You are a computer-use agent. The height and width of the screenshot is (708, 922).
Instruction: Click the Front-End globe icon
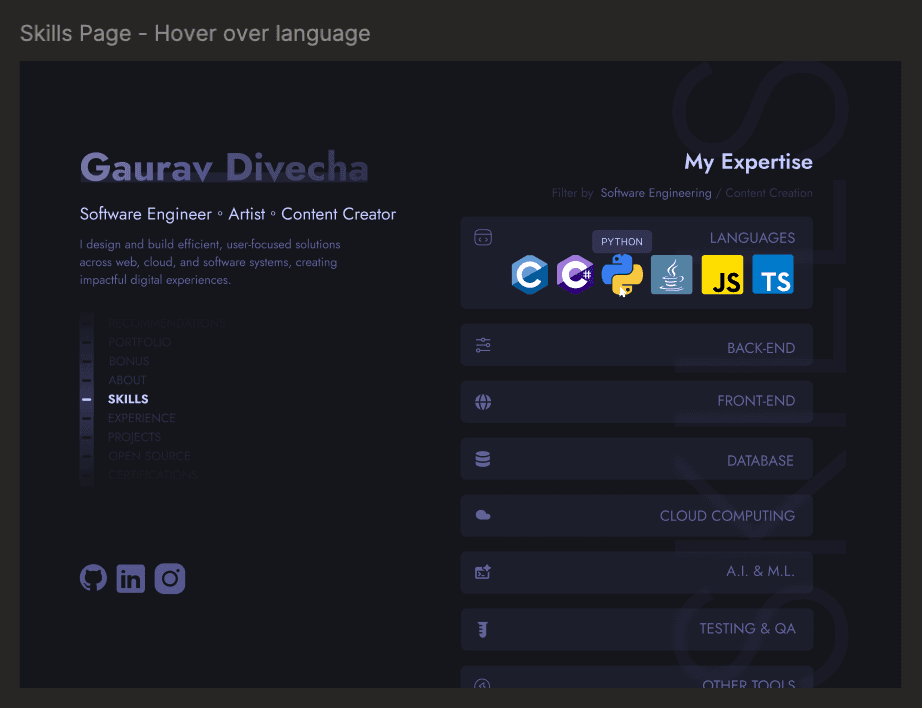click(x=483, y=402)
